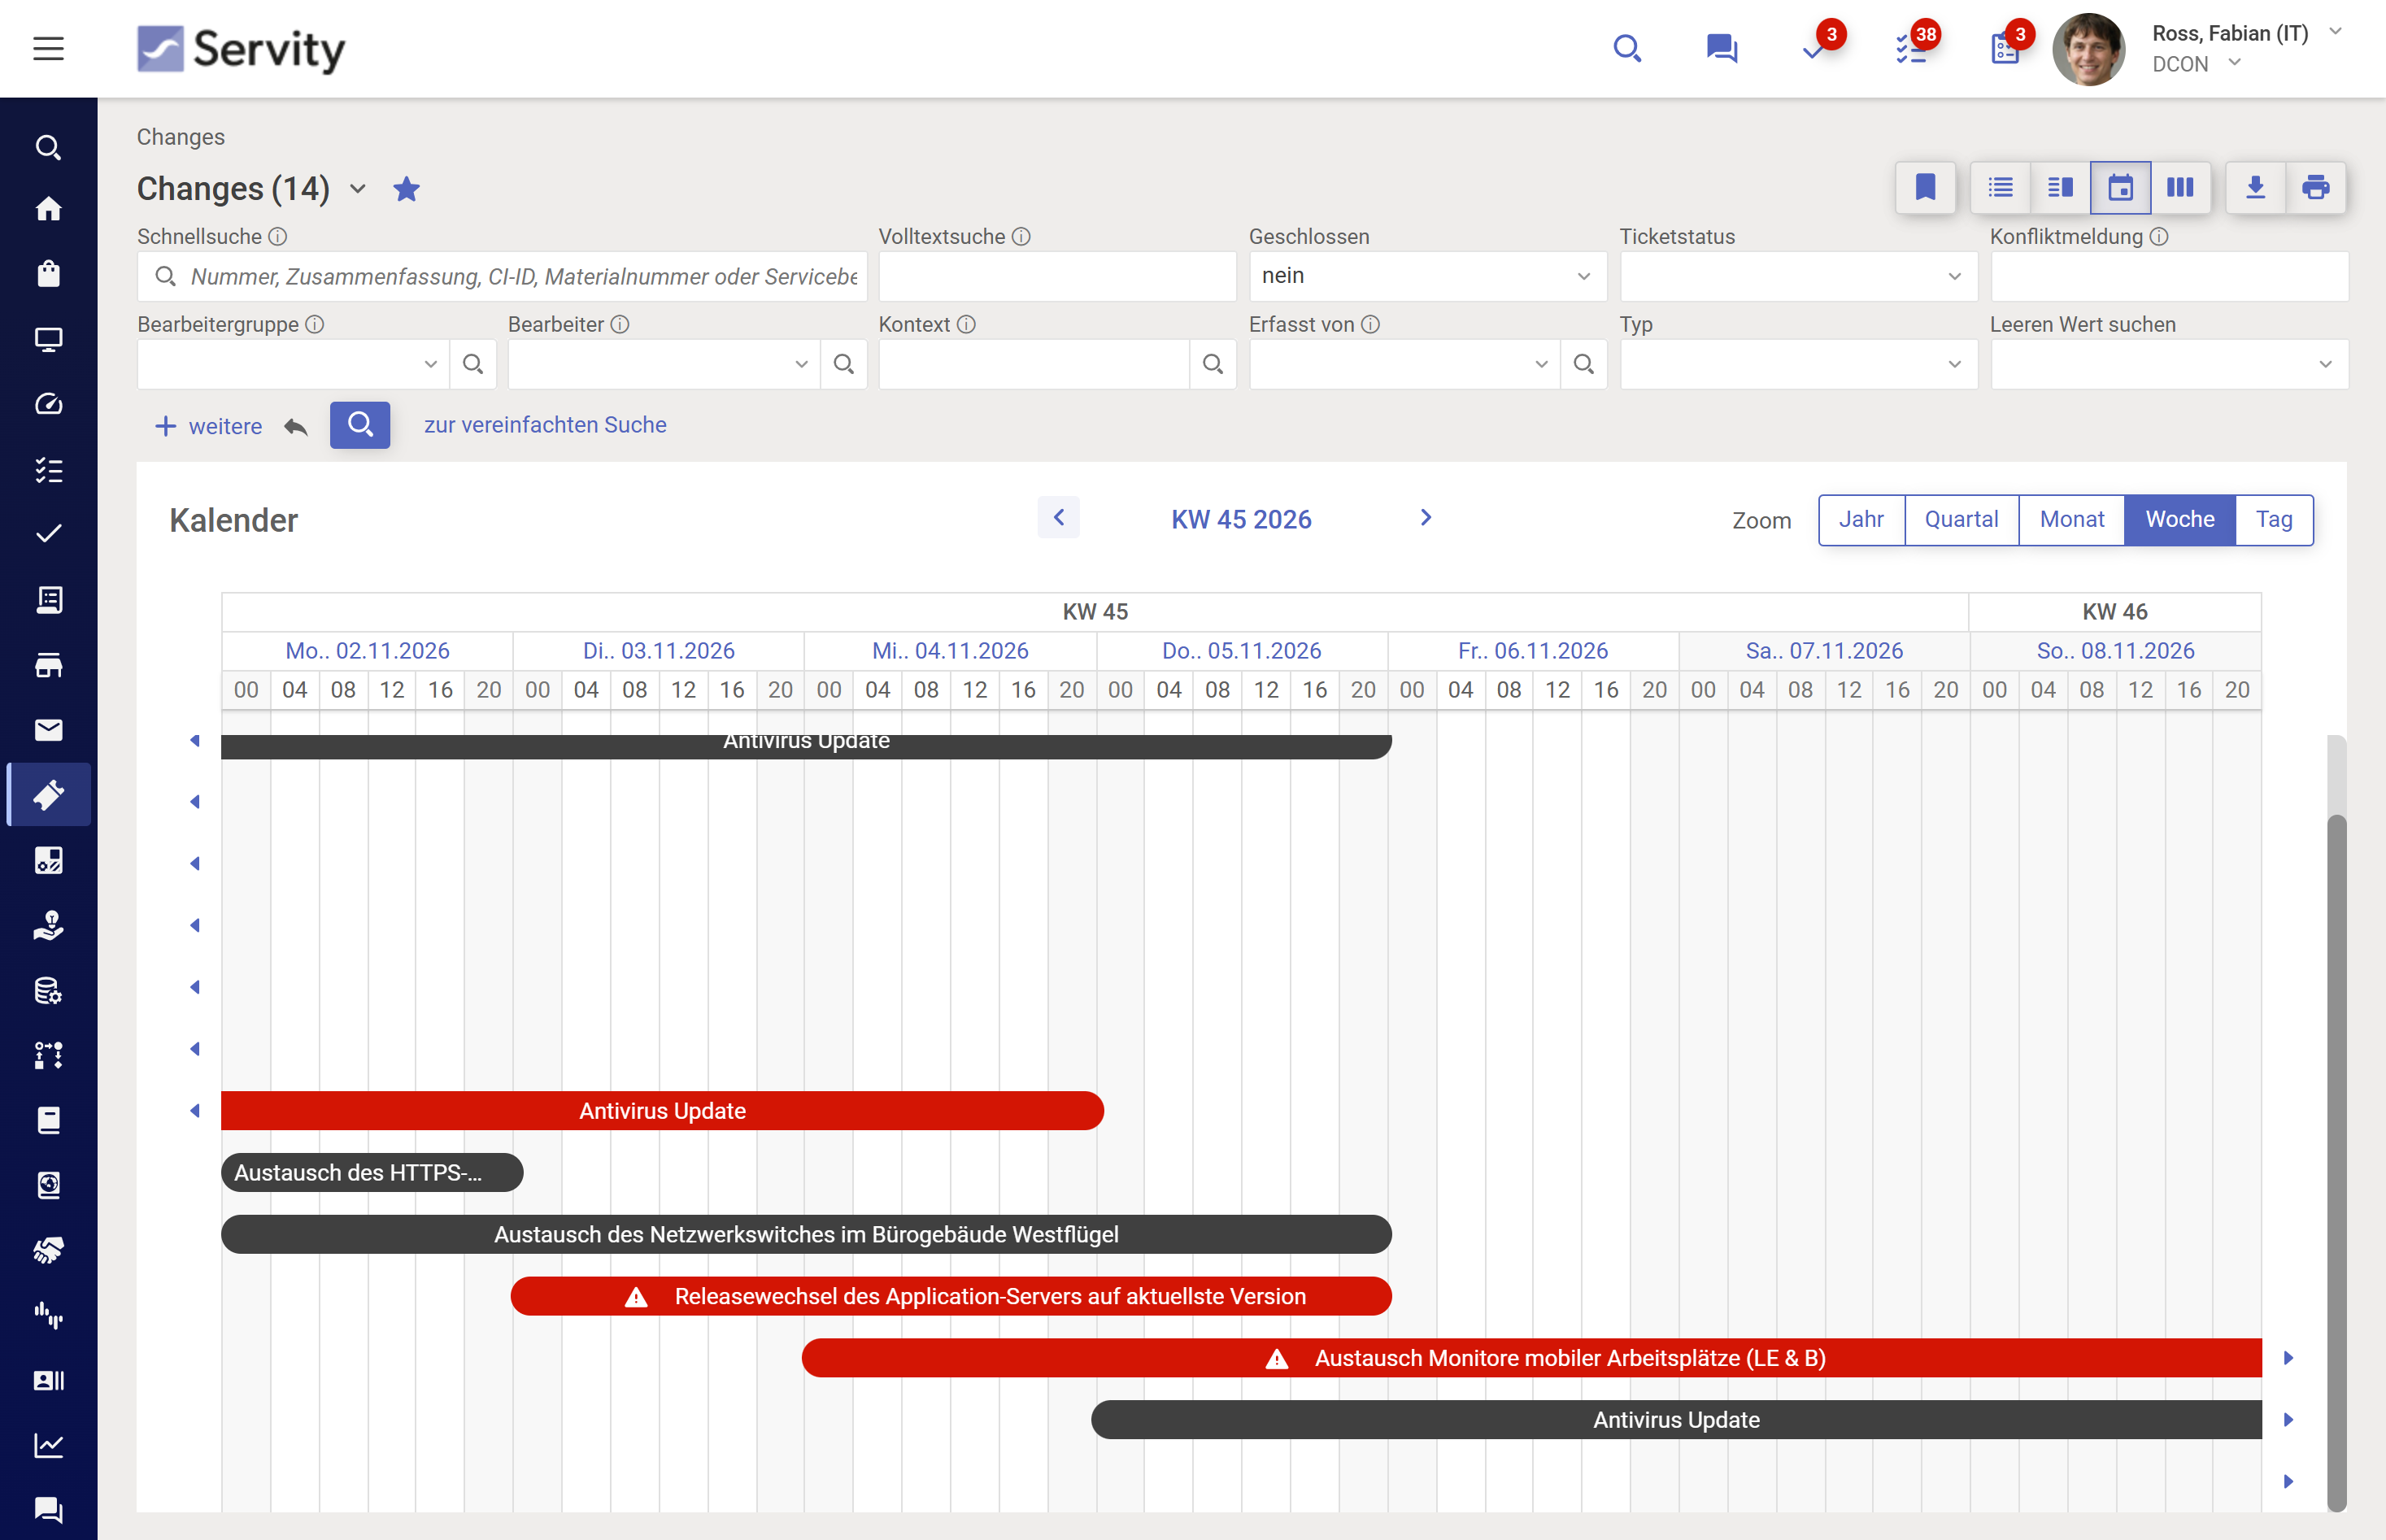Expand the Changes (14) title chevron
The image size is (2386, 1540).
pos(357,189)
